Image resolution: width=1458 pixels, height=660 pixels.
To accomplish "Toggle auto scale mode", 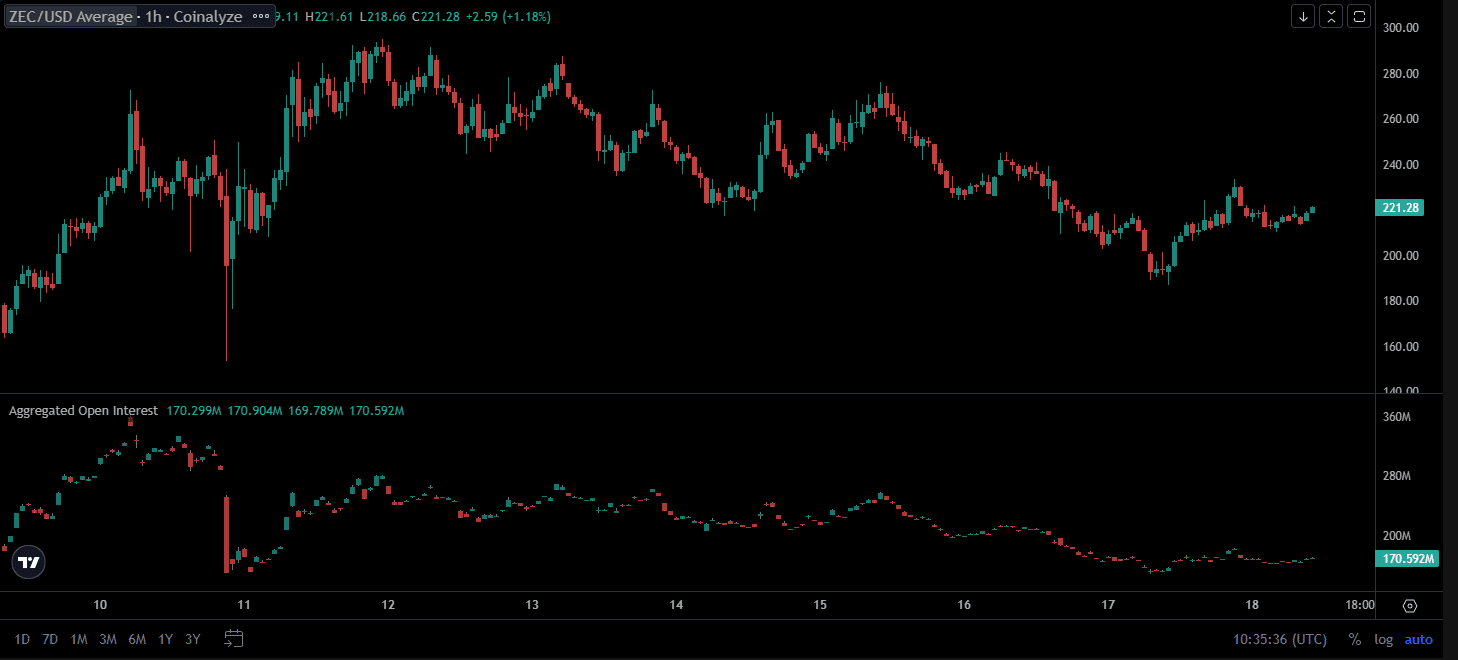I will tap(1418, 640).
